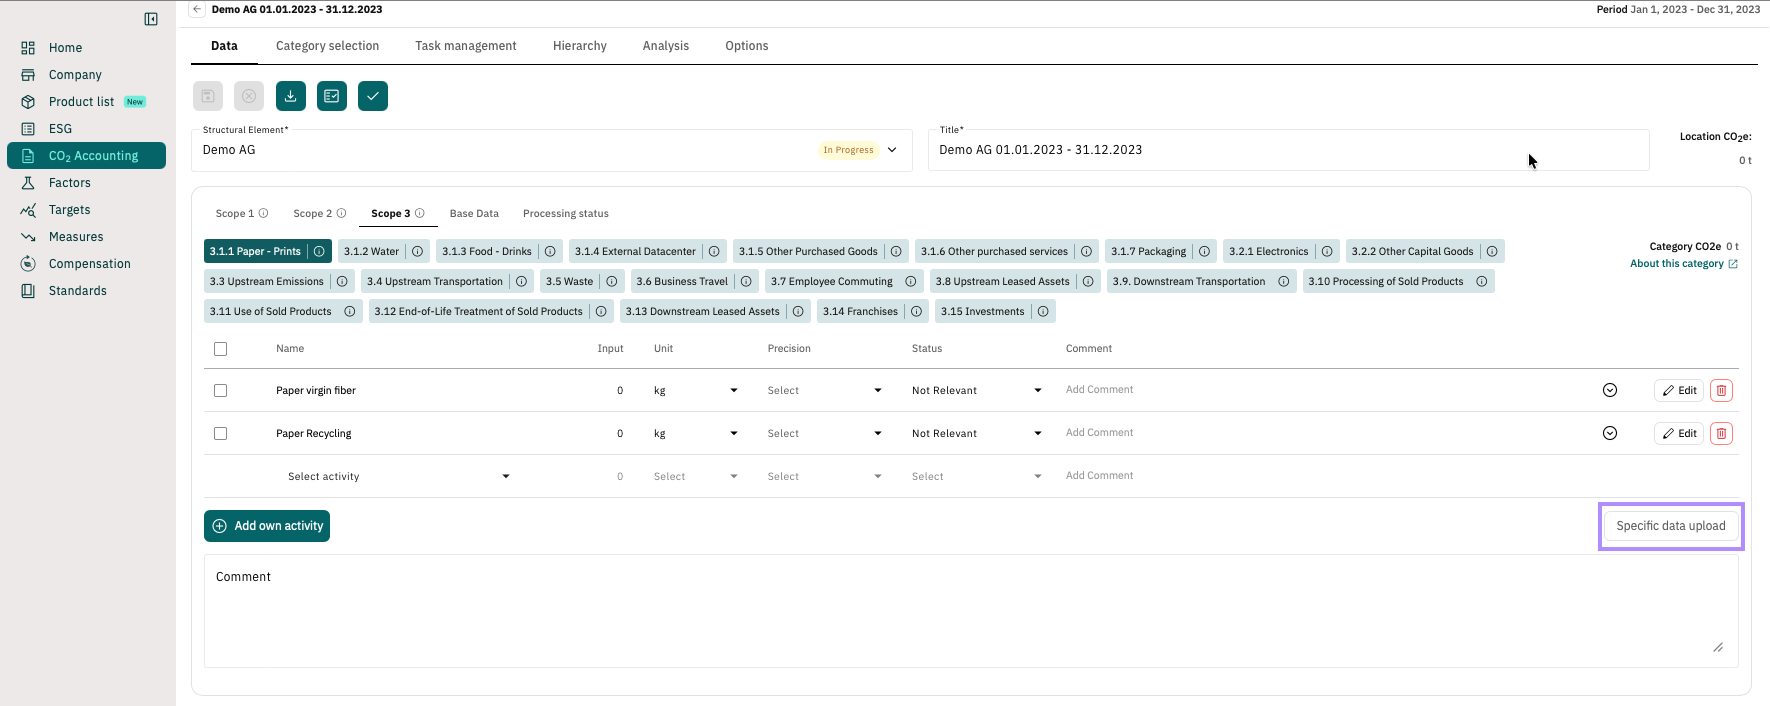
Task: Select 3.3 Upstream Emissions category
Action: click(x=267, y=281)
